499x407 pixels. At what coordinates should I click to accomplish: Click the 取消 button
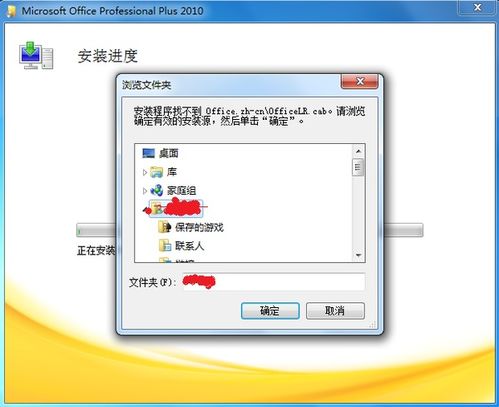[335, 311]
